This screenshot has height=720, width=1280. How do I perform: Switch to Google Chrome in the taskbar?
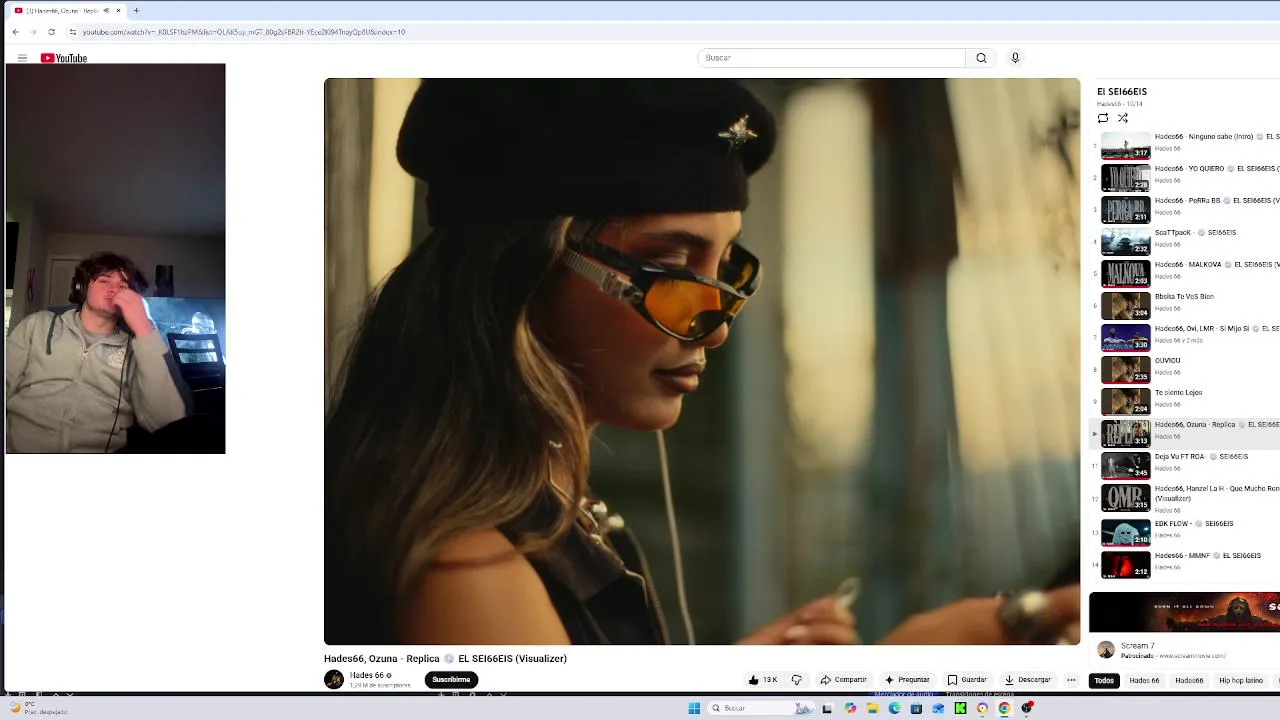1004,708
